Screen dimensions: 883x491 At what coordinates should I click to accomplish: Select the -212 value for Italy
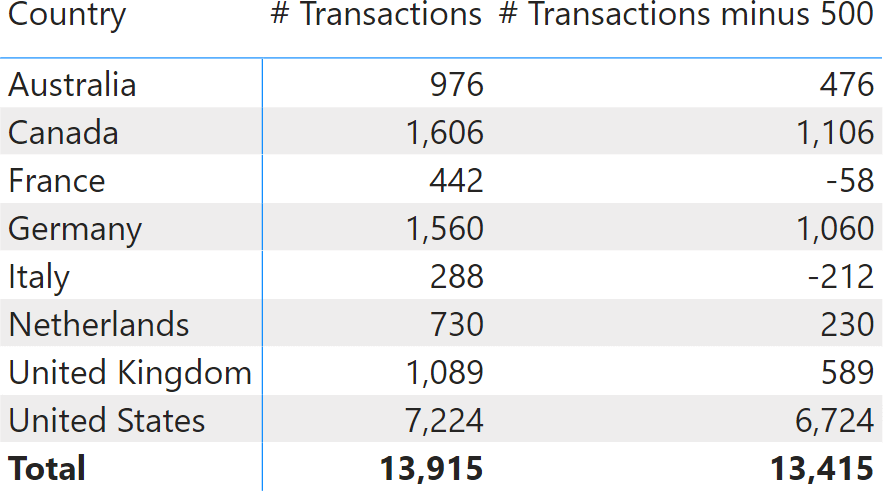pos(841,277)
